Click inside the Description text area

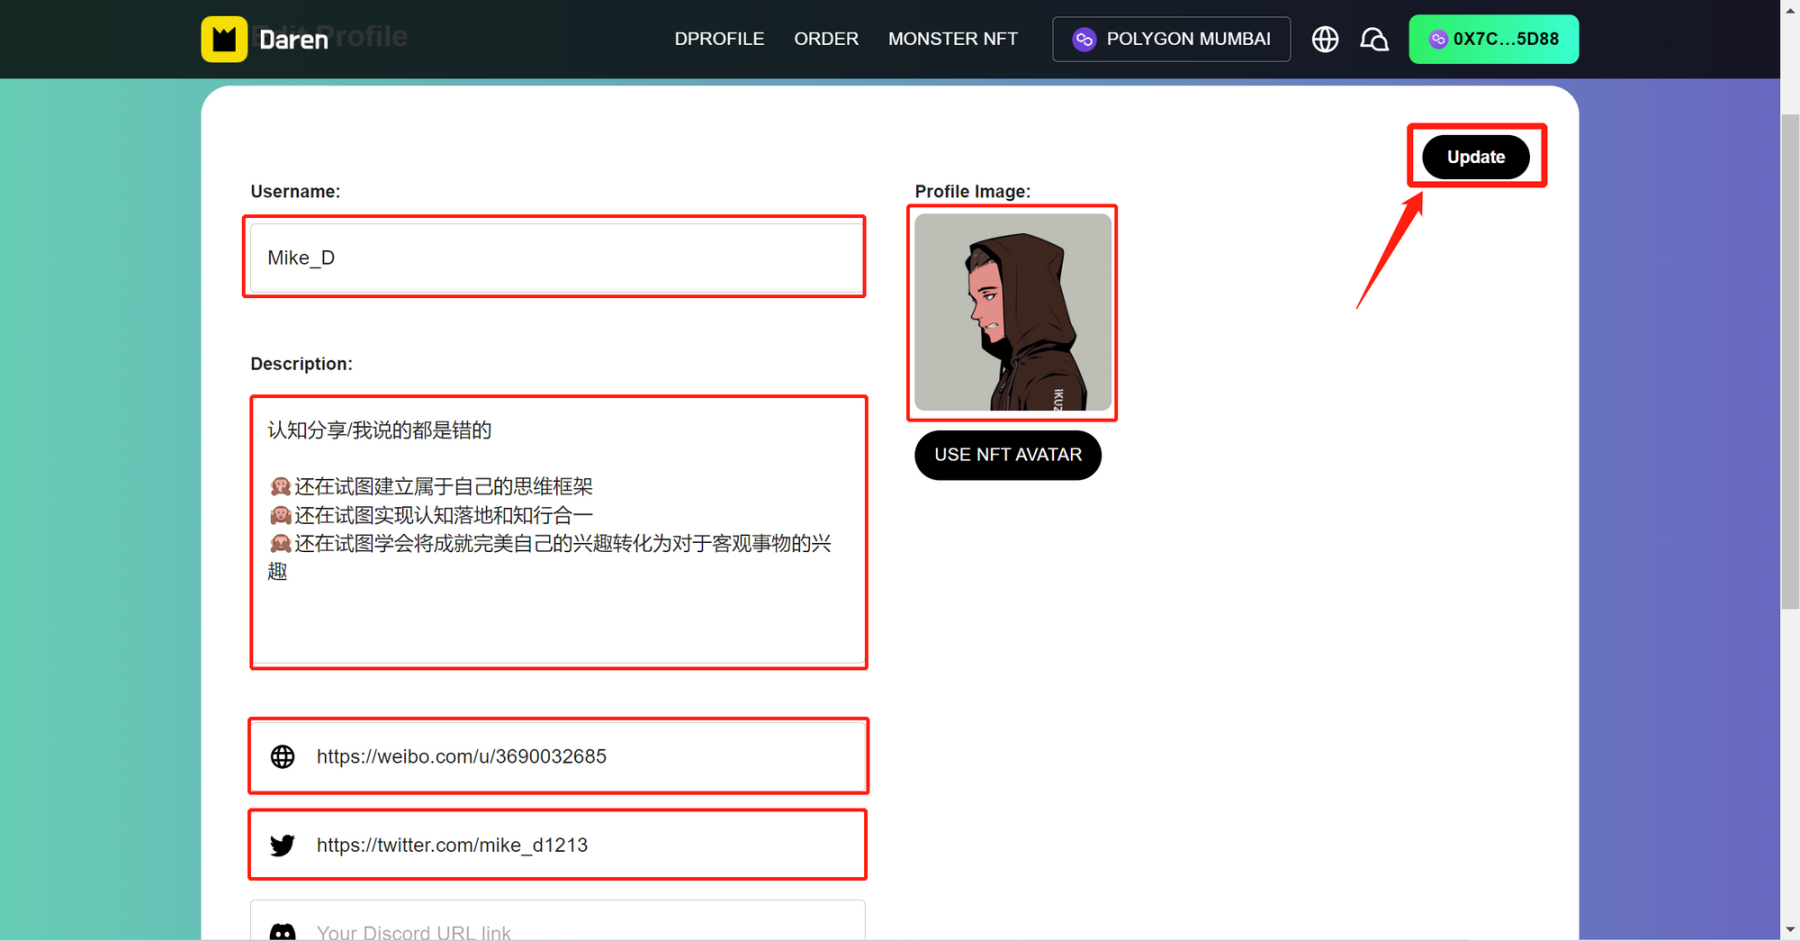coord(558,610)
